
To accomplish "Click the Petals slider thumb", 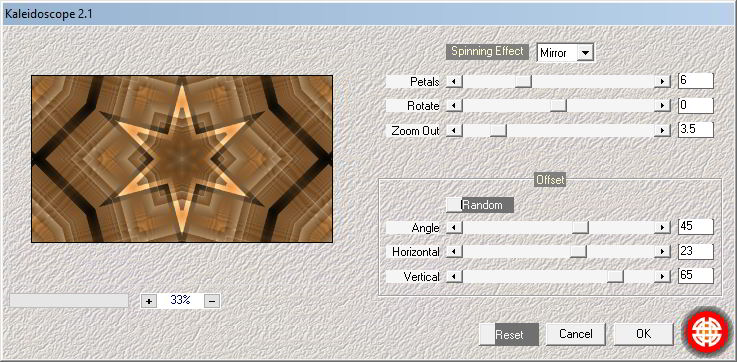I will pos(523,82).
